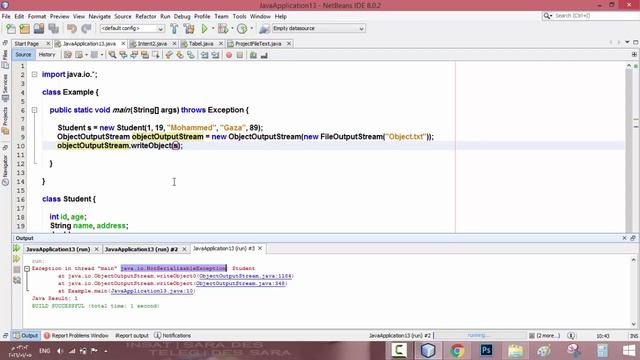The width and height of the screenshot is (640, 360).
Task: Close the Intent2.java tab
Action: (174, 43)
